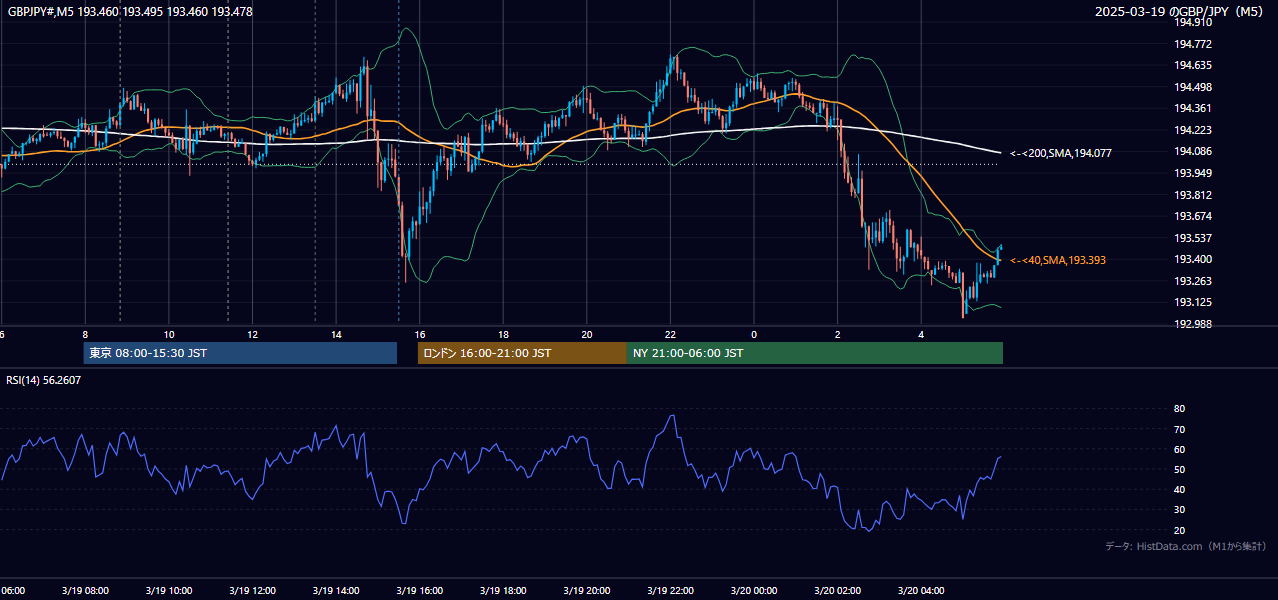Viewport: 1278px width, 600px height.
Task: Click price axis value 194.635
Action: pyautogui.click(x=1193, y=65)
